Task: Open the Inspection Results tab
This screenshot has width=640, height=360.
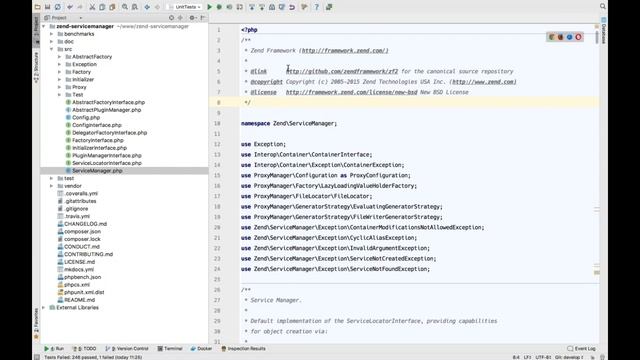Action: pyautogui.click(x=244, y=349)
